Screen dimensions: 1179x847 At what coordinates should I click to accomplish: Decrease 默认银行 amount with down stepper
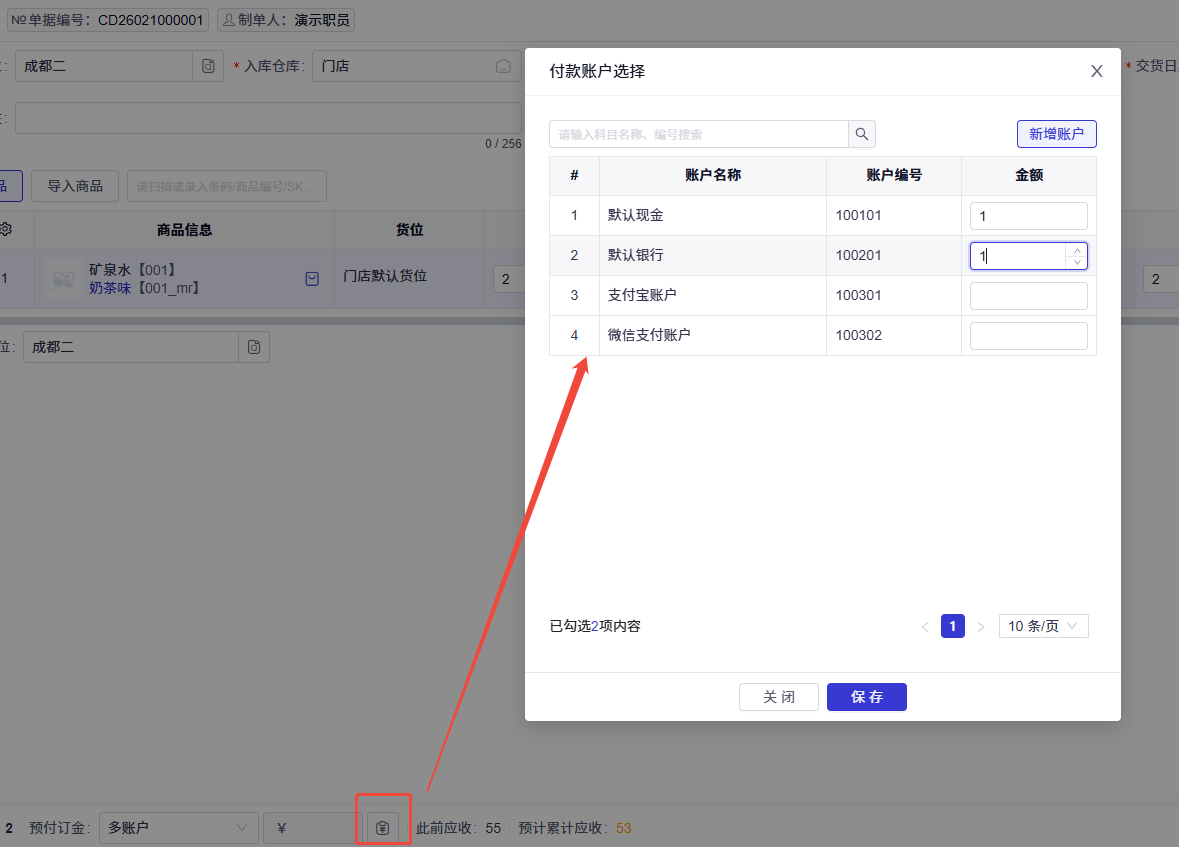pos(1077,262)
